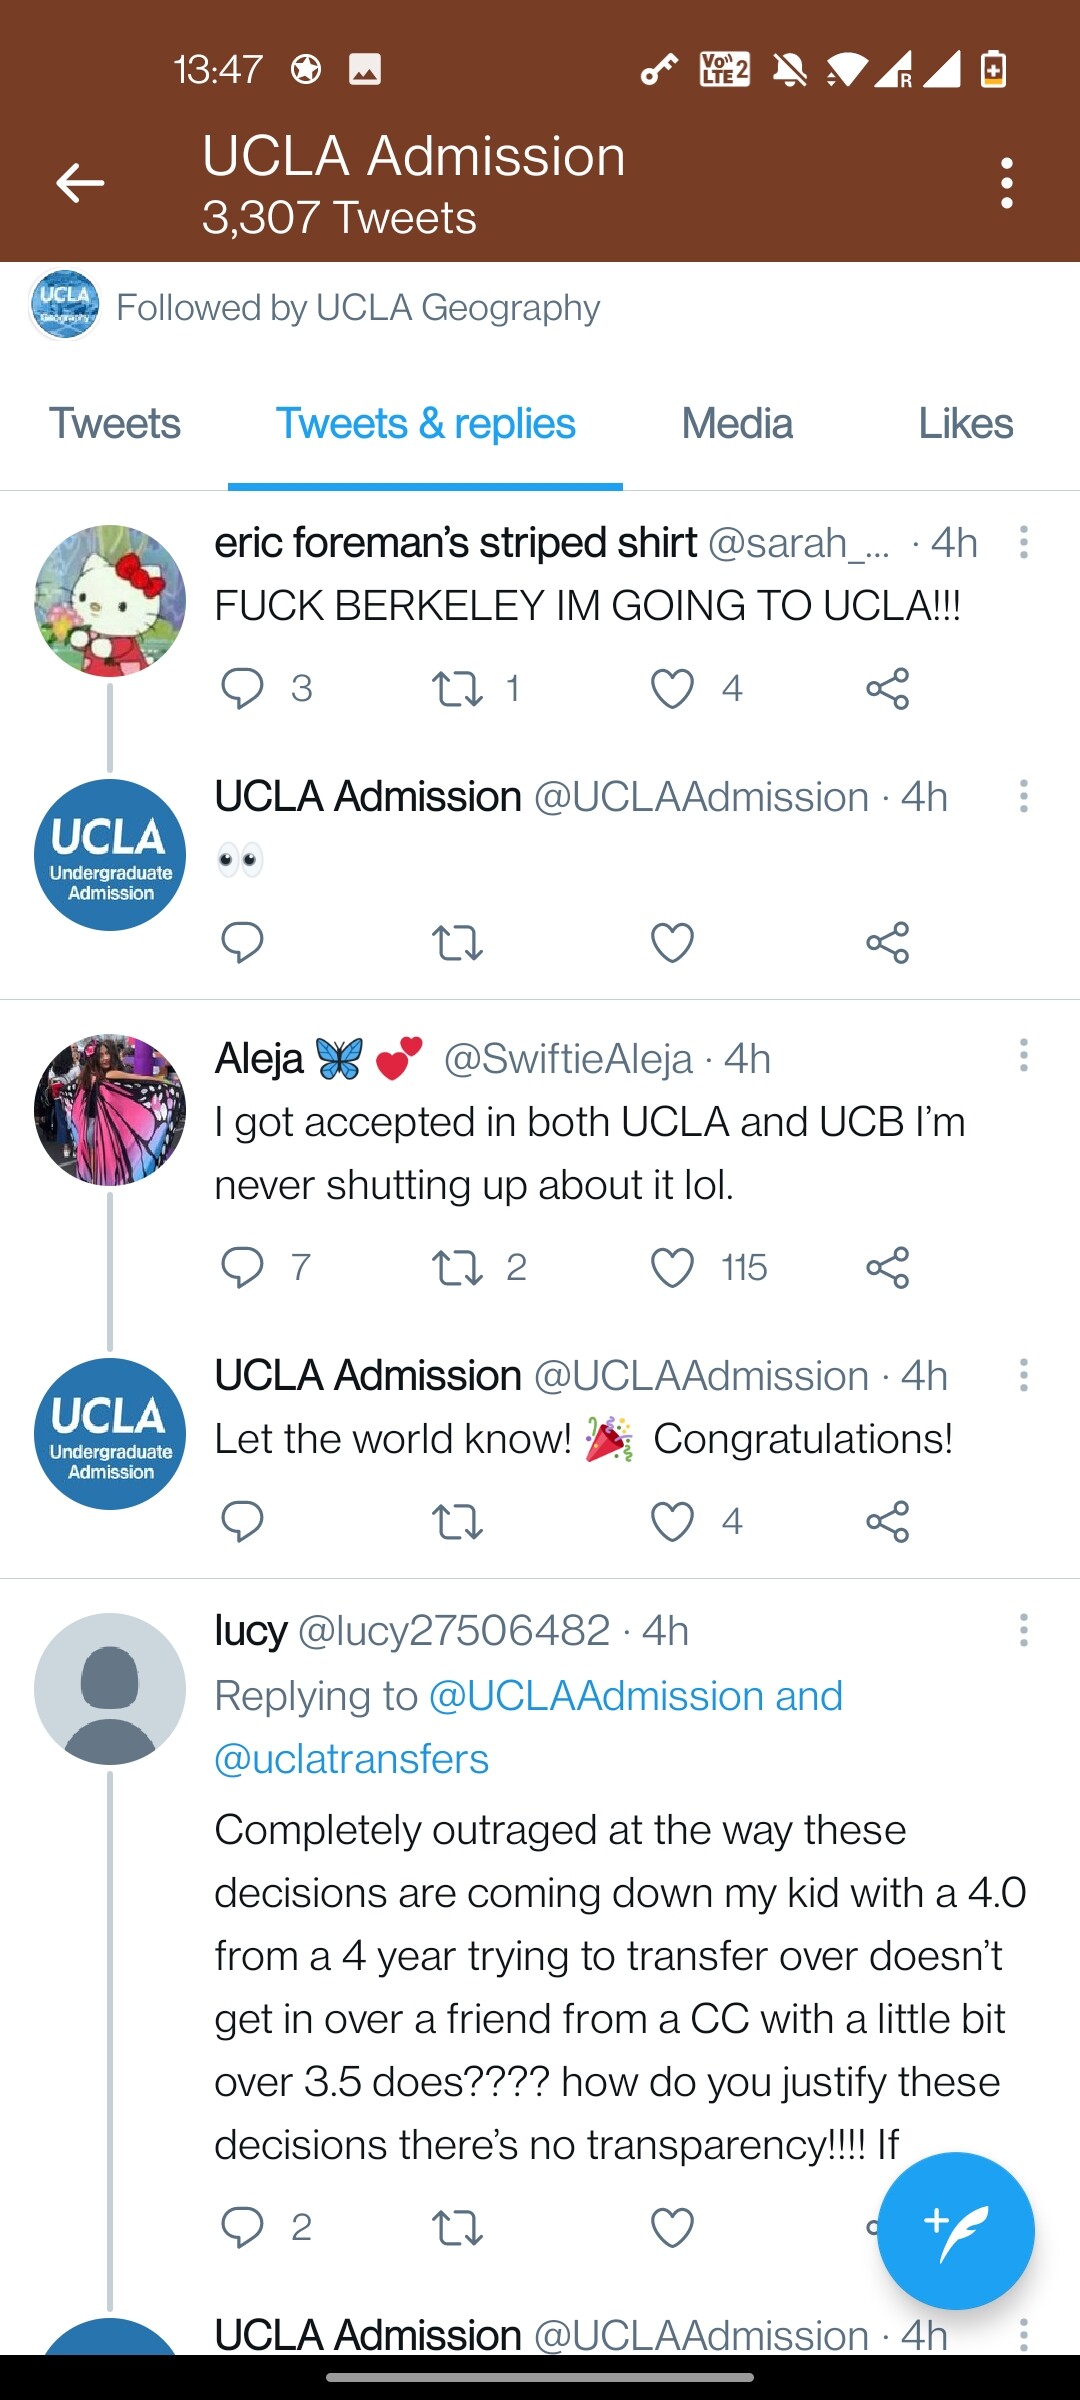Open Followed by UCLA Geography link

358,307
